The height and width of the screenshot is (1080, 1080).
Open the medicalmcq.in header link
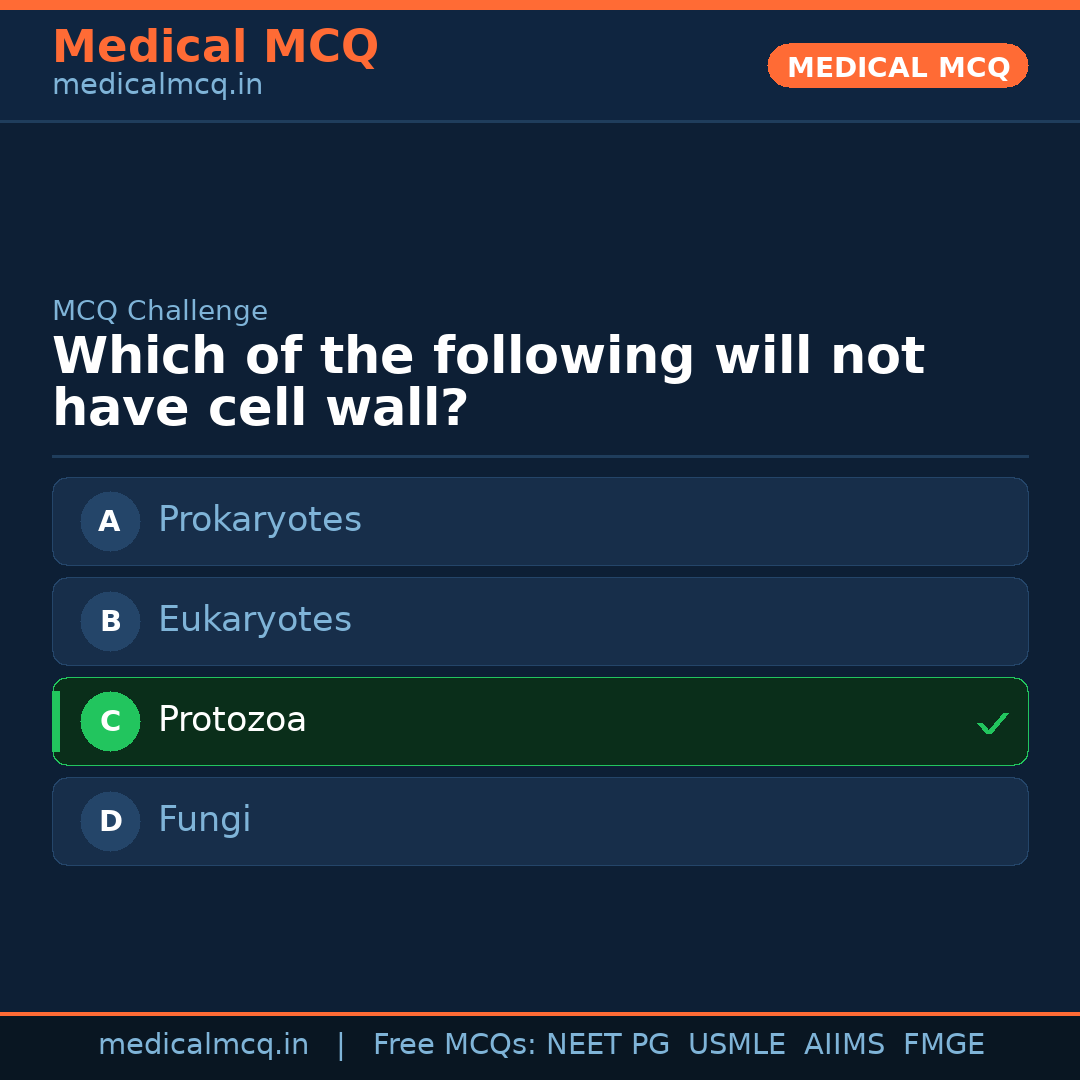[x=156, y=84]
